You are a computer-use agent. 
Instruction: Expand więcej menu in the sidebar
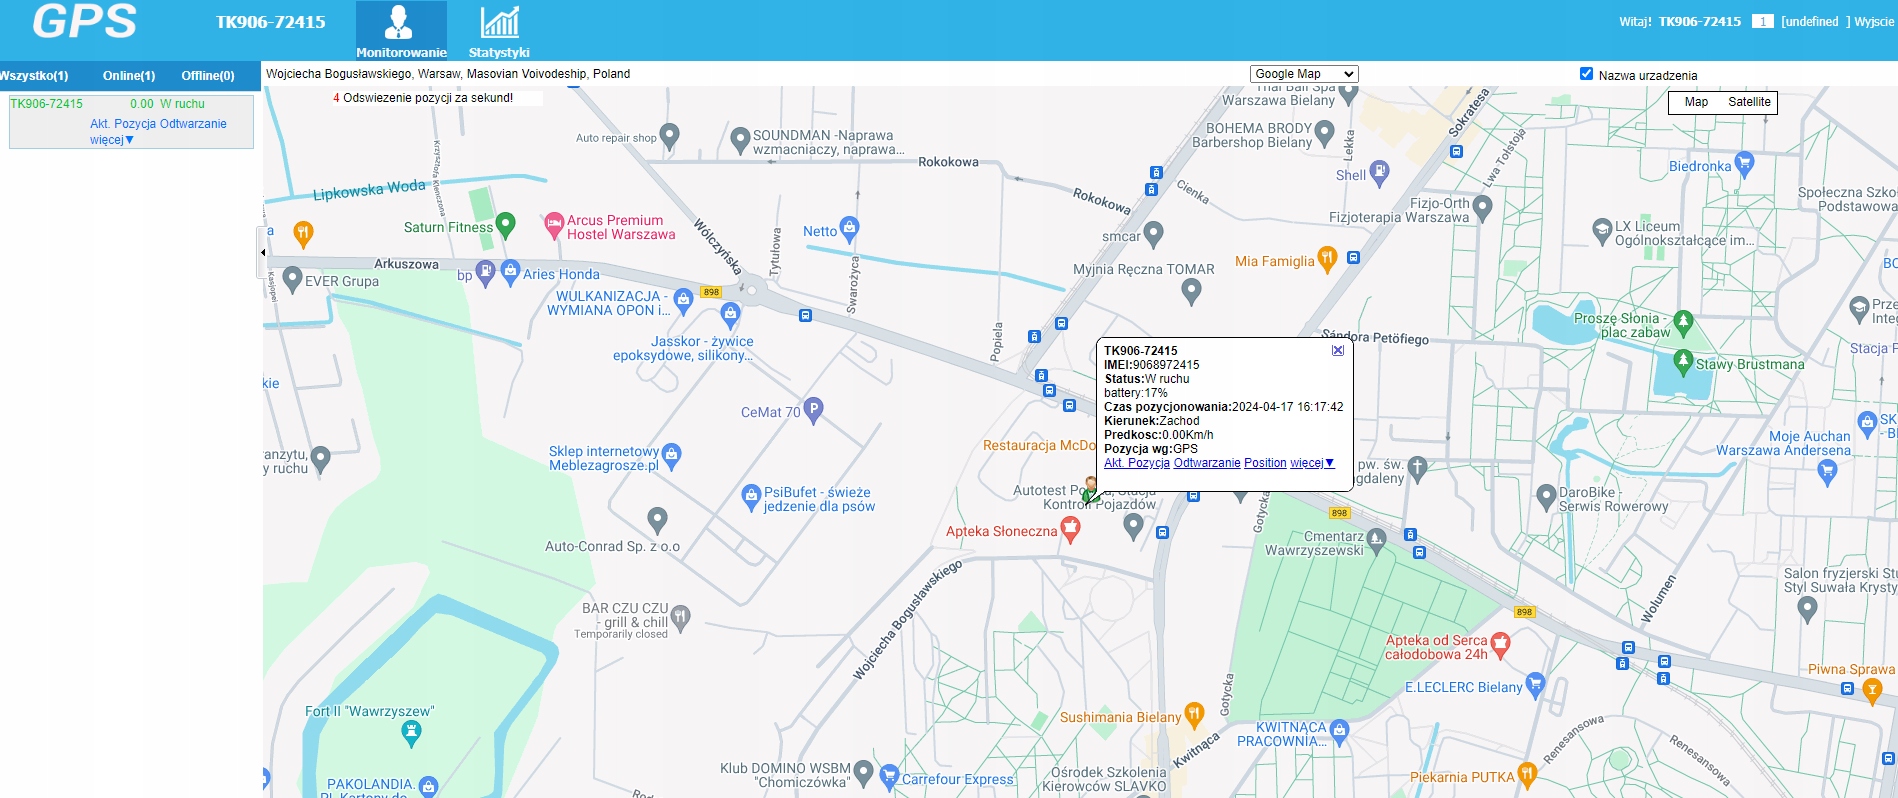[x=112, y=140]
